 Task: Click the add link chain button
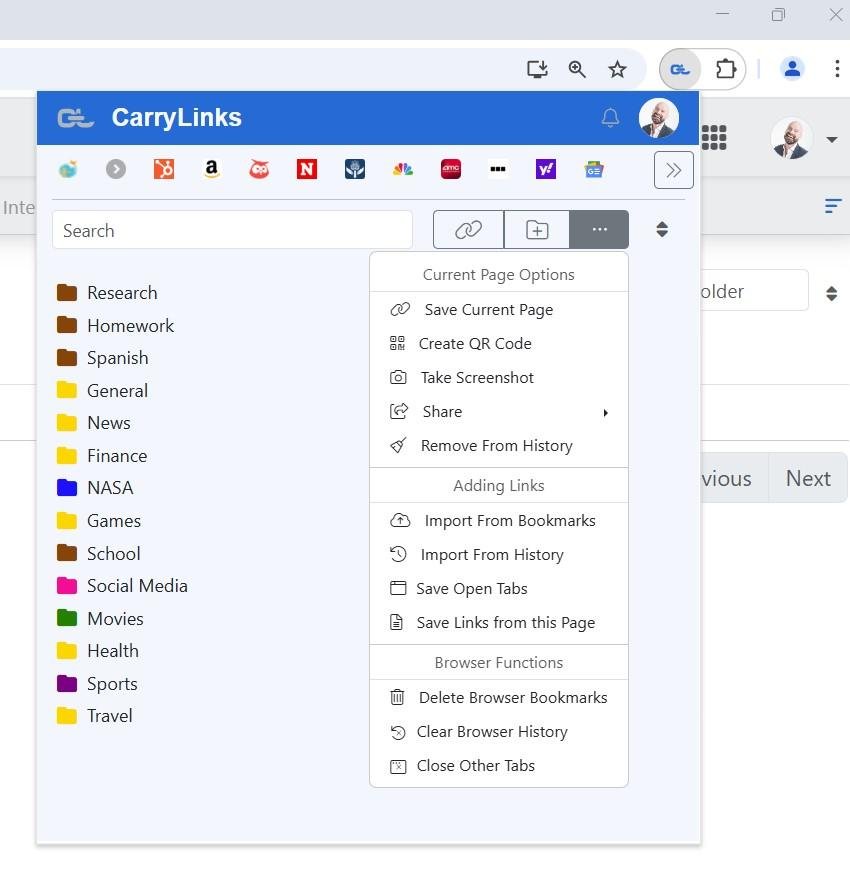click(469, 230)
